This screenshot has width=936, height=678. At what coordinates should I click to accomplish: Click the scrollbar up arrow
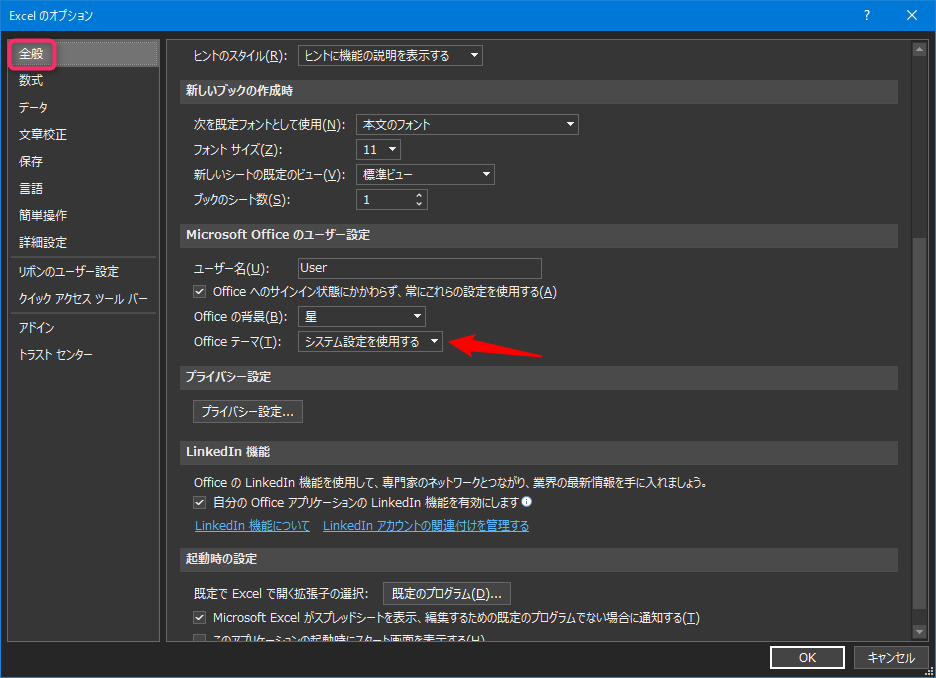[919, 50]
